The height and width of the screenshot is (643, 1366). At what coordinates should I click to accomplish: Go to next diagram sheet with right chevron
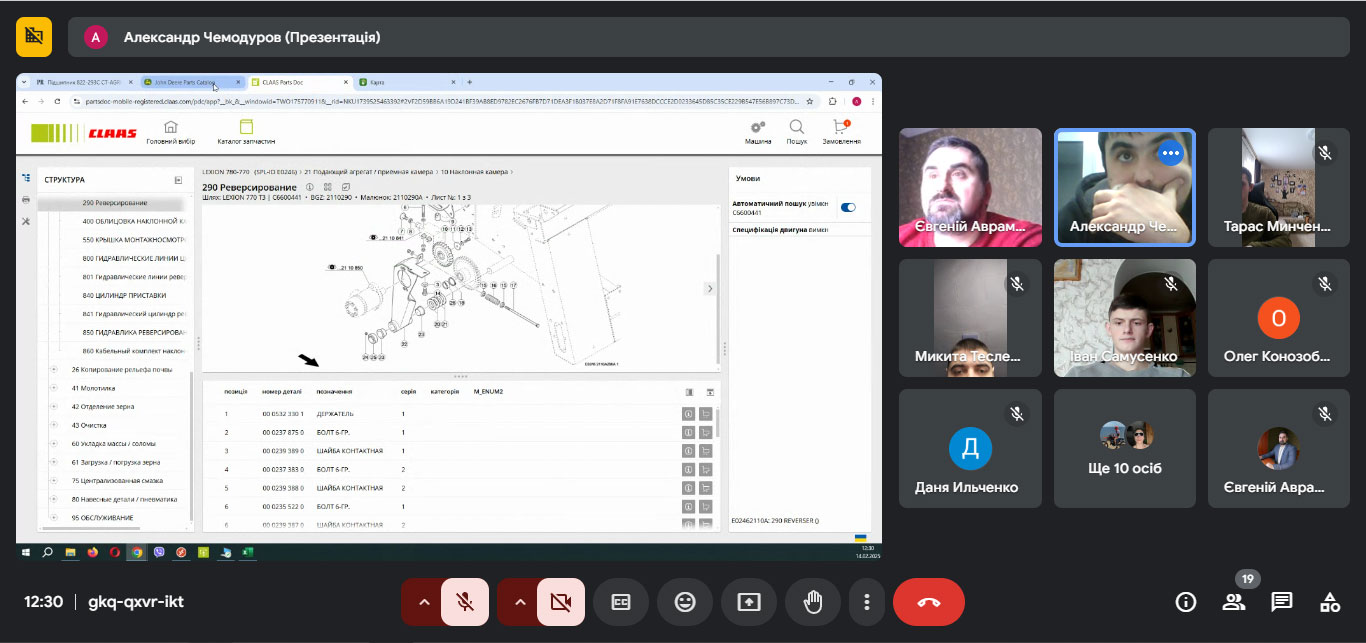(x=710, y=288)
